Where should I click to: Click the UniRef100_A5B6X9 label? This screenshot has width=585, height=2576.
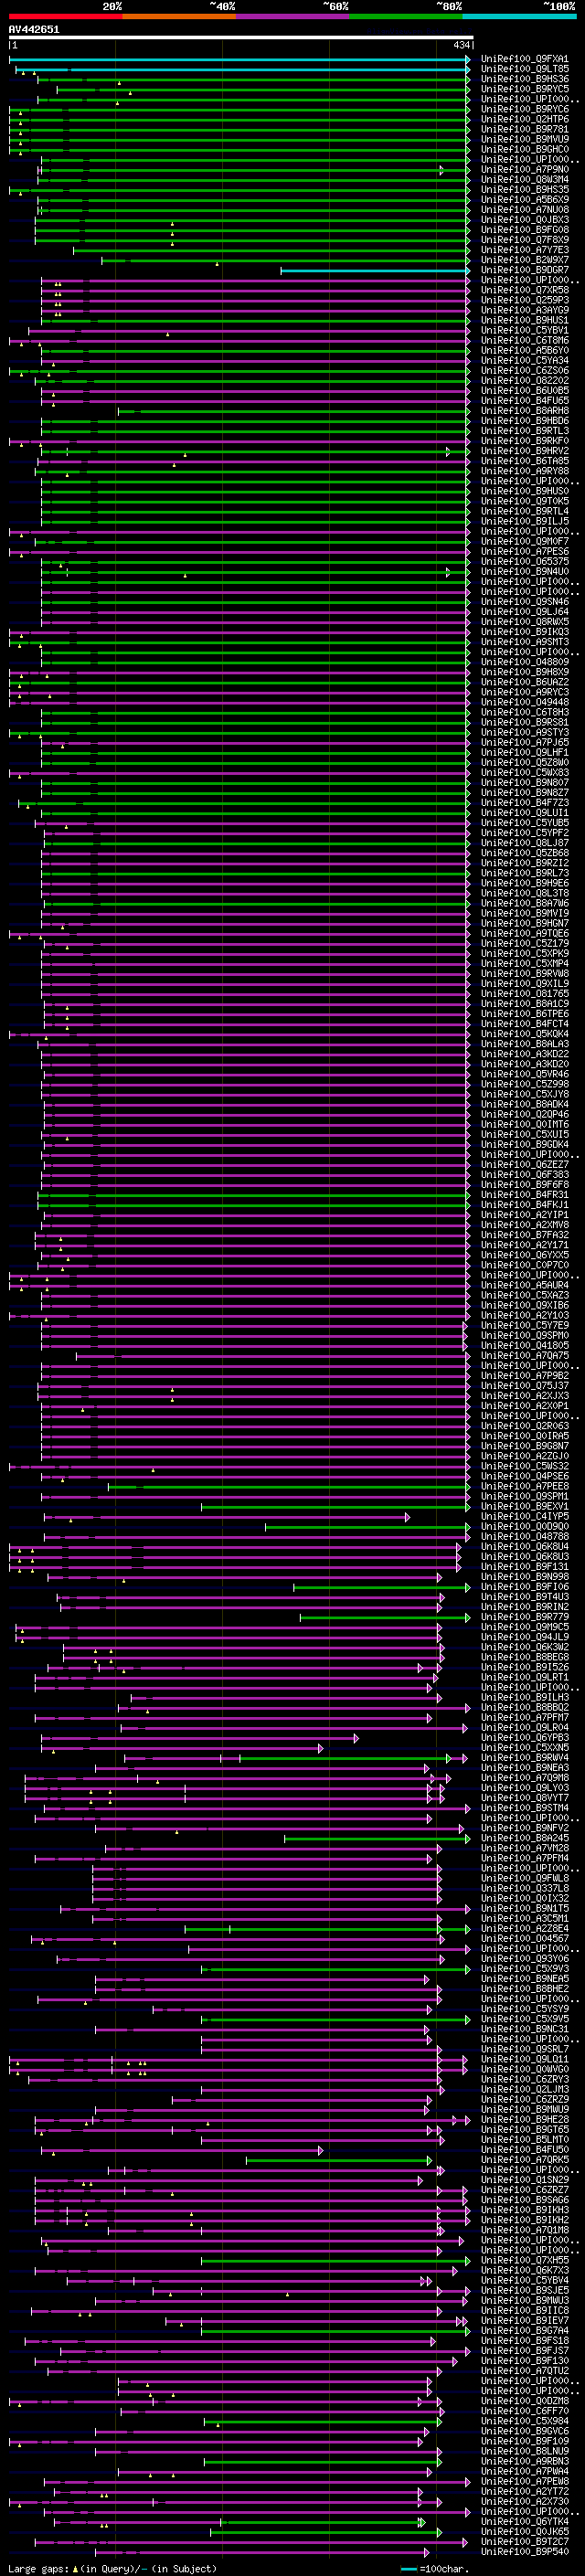tap(525, 200)
